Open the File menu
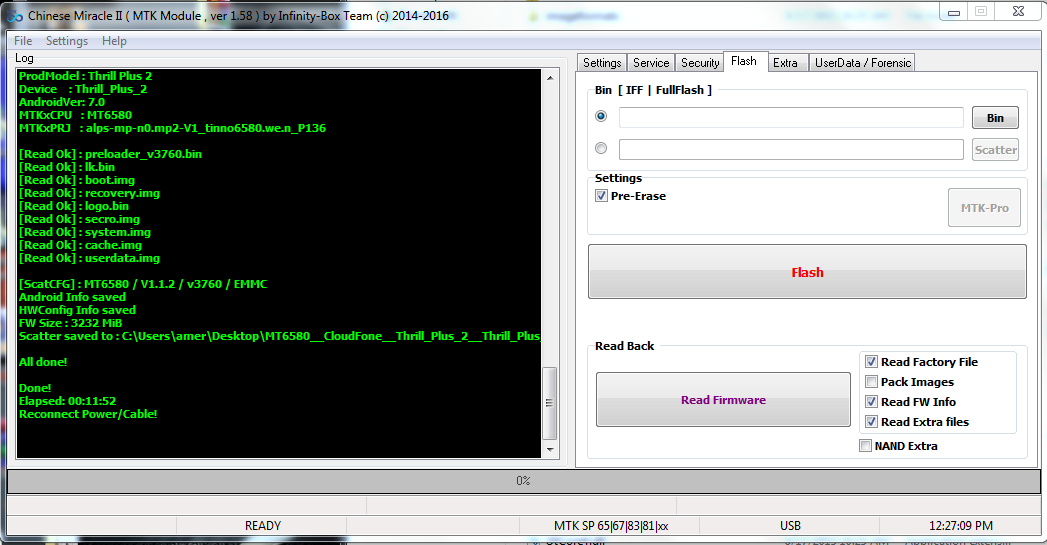The height and width of the screenshot is (545, 1047). tap(23, 41)
